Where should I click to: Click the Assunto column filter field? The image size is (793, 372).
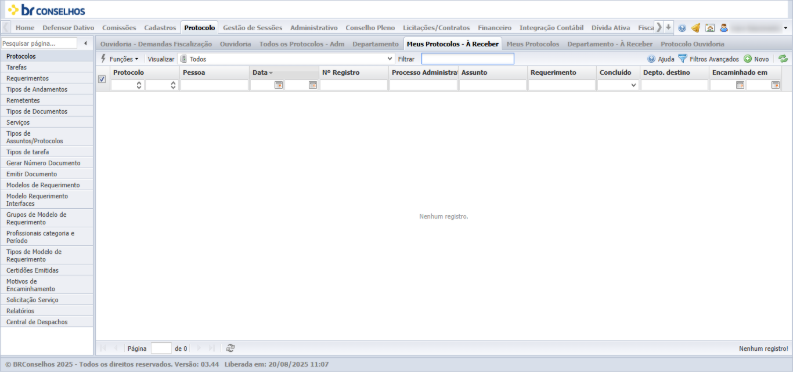pyautogui.click(x=493, y=85)
